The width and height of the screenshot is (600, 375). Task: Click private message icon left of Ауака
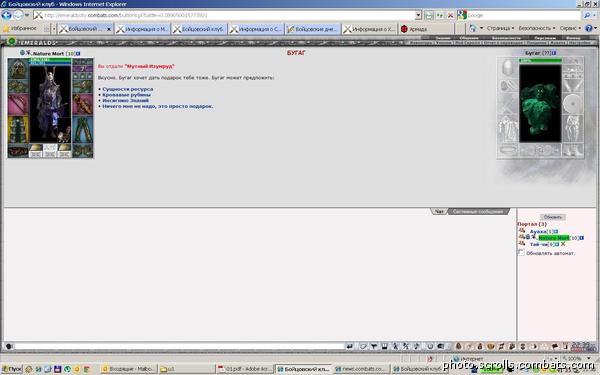(x=522, y=231)
